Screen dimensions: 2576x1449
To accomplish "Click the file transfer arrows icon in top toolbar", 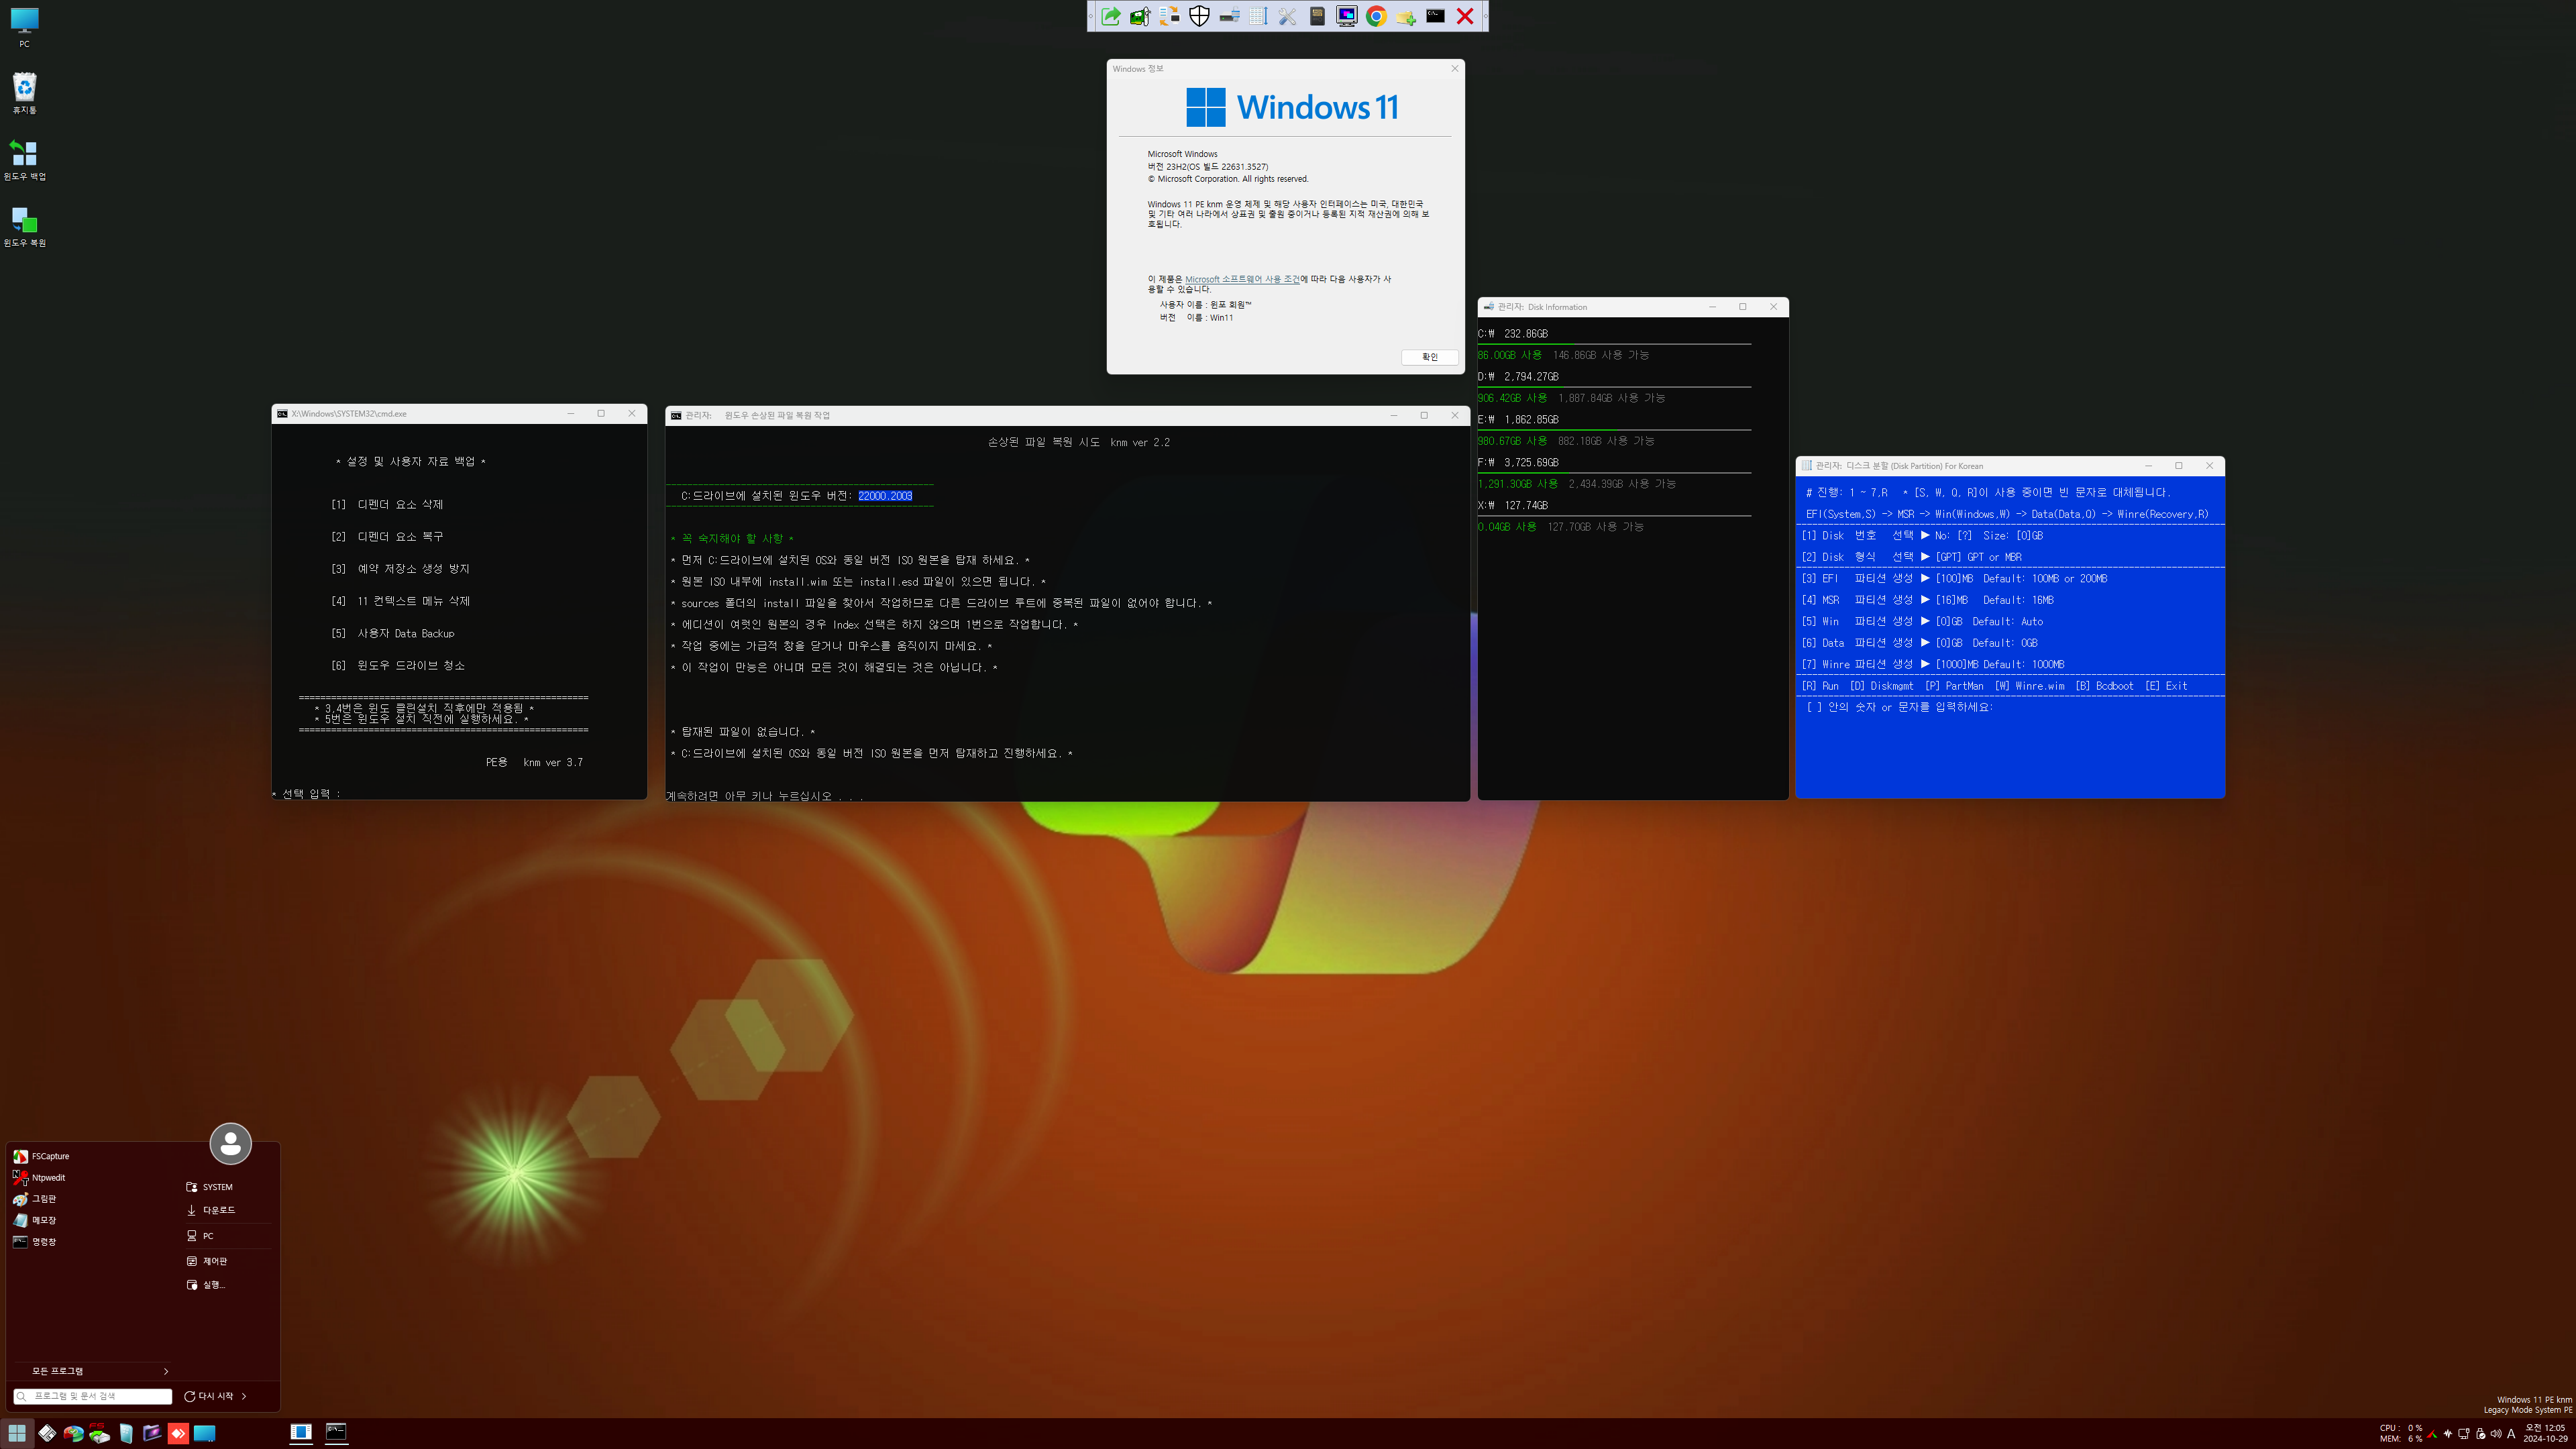I will (x=1170, y=16).
